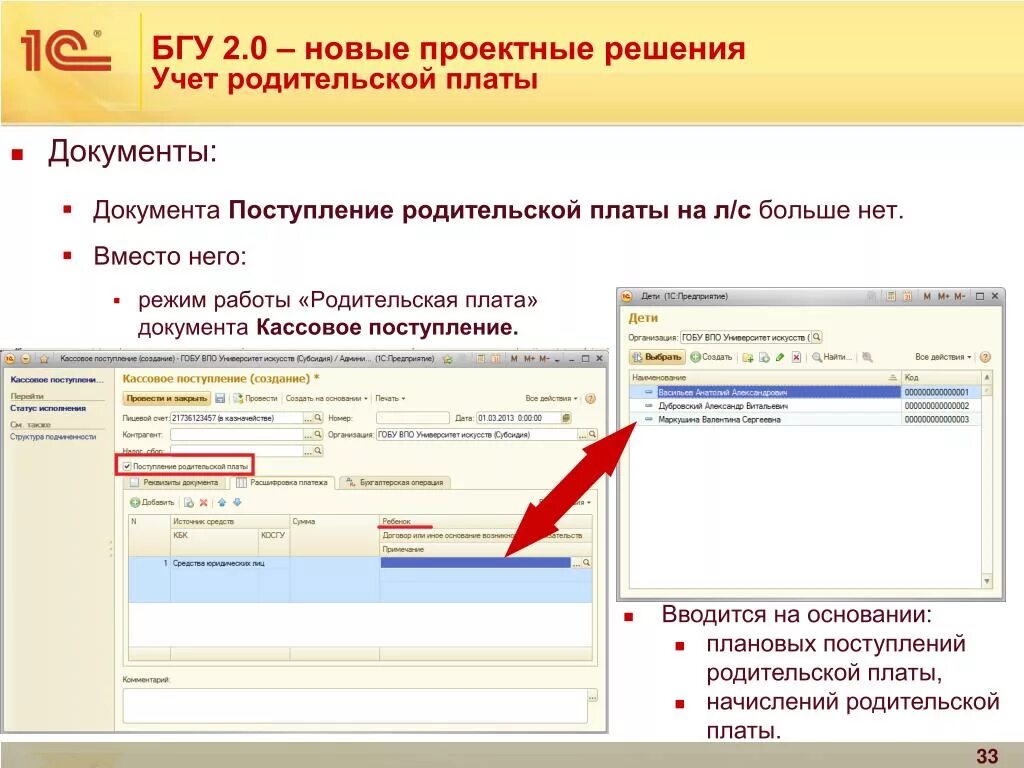
Task: Sort by the Наименование column header
Action: click(x=765, y=377)
